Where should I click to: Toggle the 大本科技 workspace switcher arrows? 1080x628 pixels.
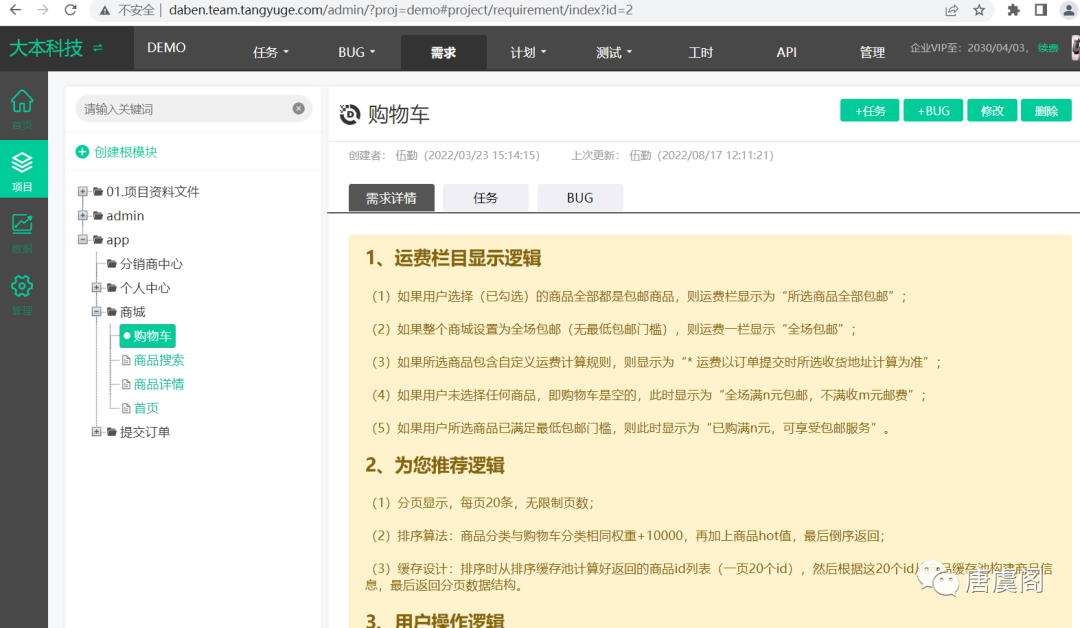tap(96, 47)
